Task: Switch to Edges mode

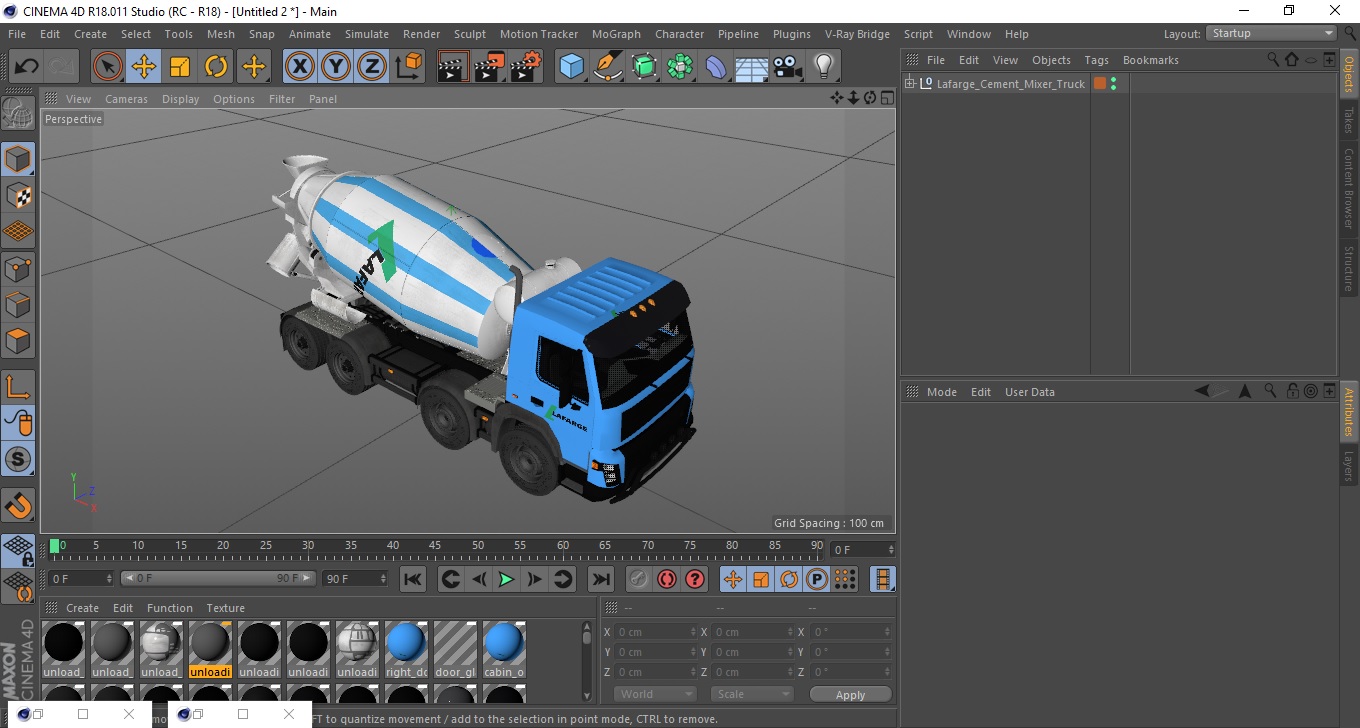Action: [18, 304]
